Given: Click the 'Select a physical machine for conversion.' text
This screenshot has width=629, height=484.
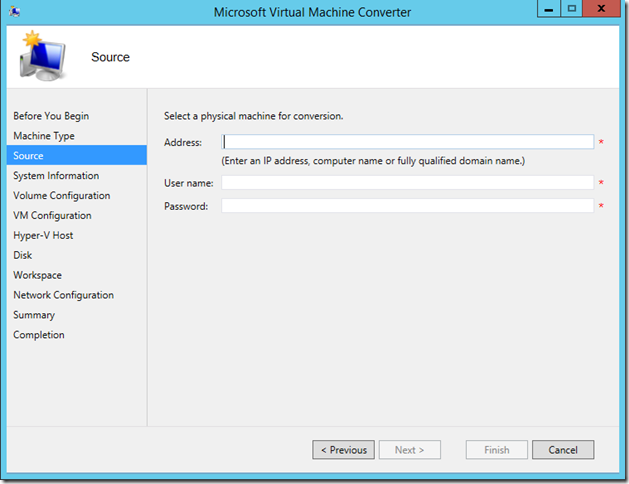Looking at the screenshot, I should (x=254, y=116).
